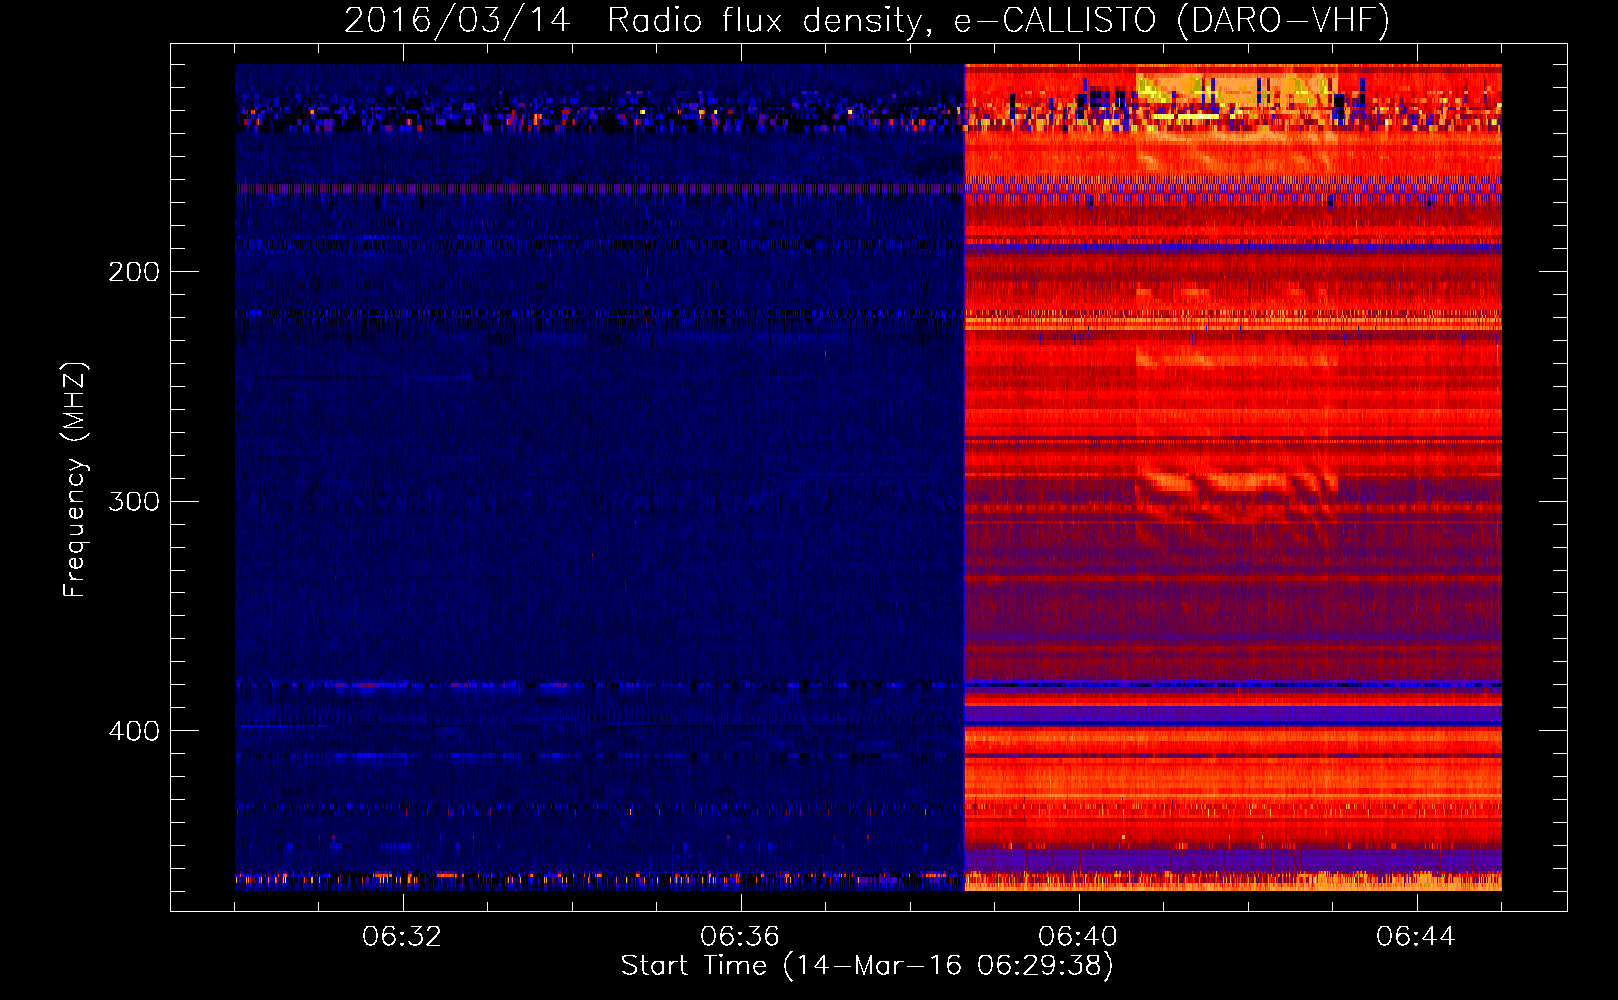Click the "400" frequency tick label
The height and width of the screenshot is (1000, 1618).
click(134, 731)
